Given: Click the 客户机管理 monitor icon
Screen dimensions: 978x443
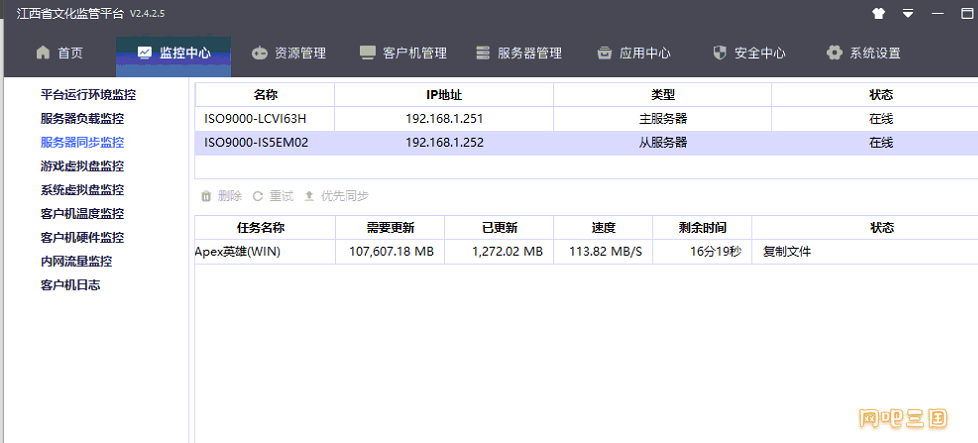Looking at the screenshot, I should click(368, 53).
